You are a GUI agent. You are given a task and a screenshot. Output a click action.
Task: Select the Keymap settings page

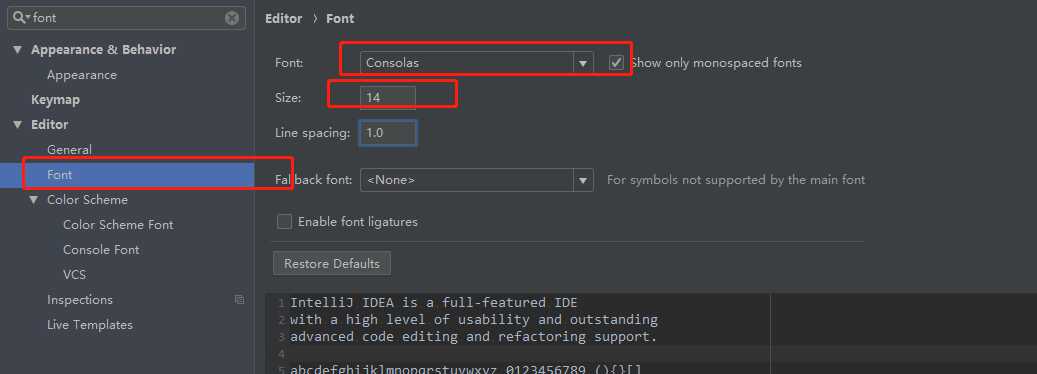56,100
